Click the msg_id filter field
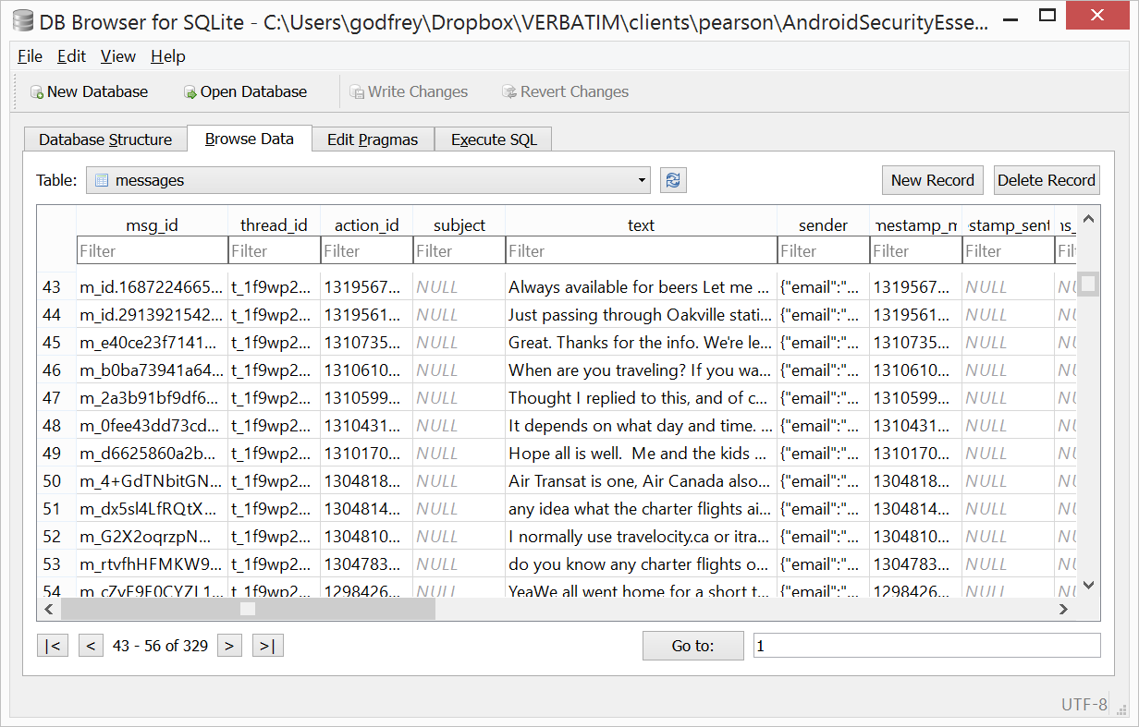Image resolution: width=1139 pixels, height=727 pixels. click(152, 251)
